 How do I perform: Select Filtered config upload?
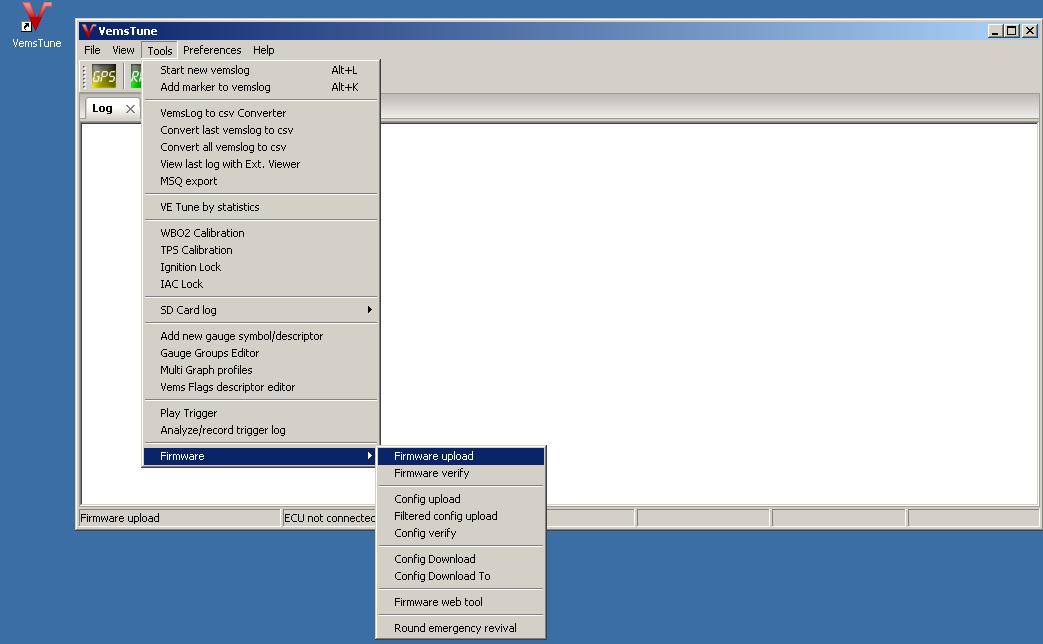(460, 516)
